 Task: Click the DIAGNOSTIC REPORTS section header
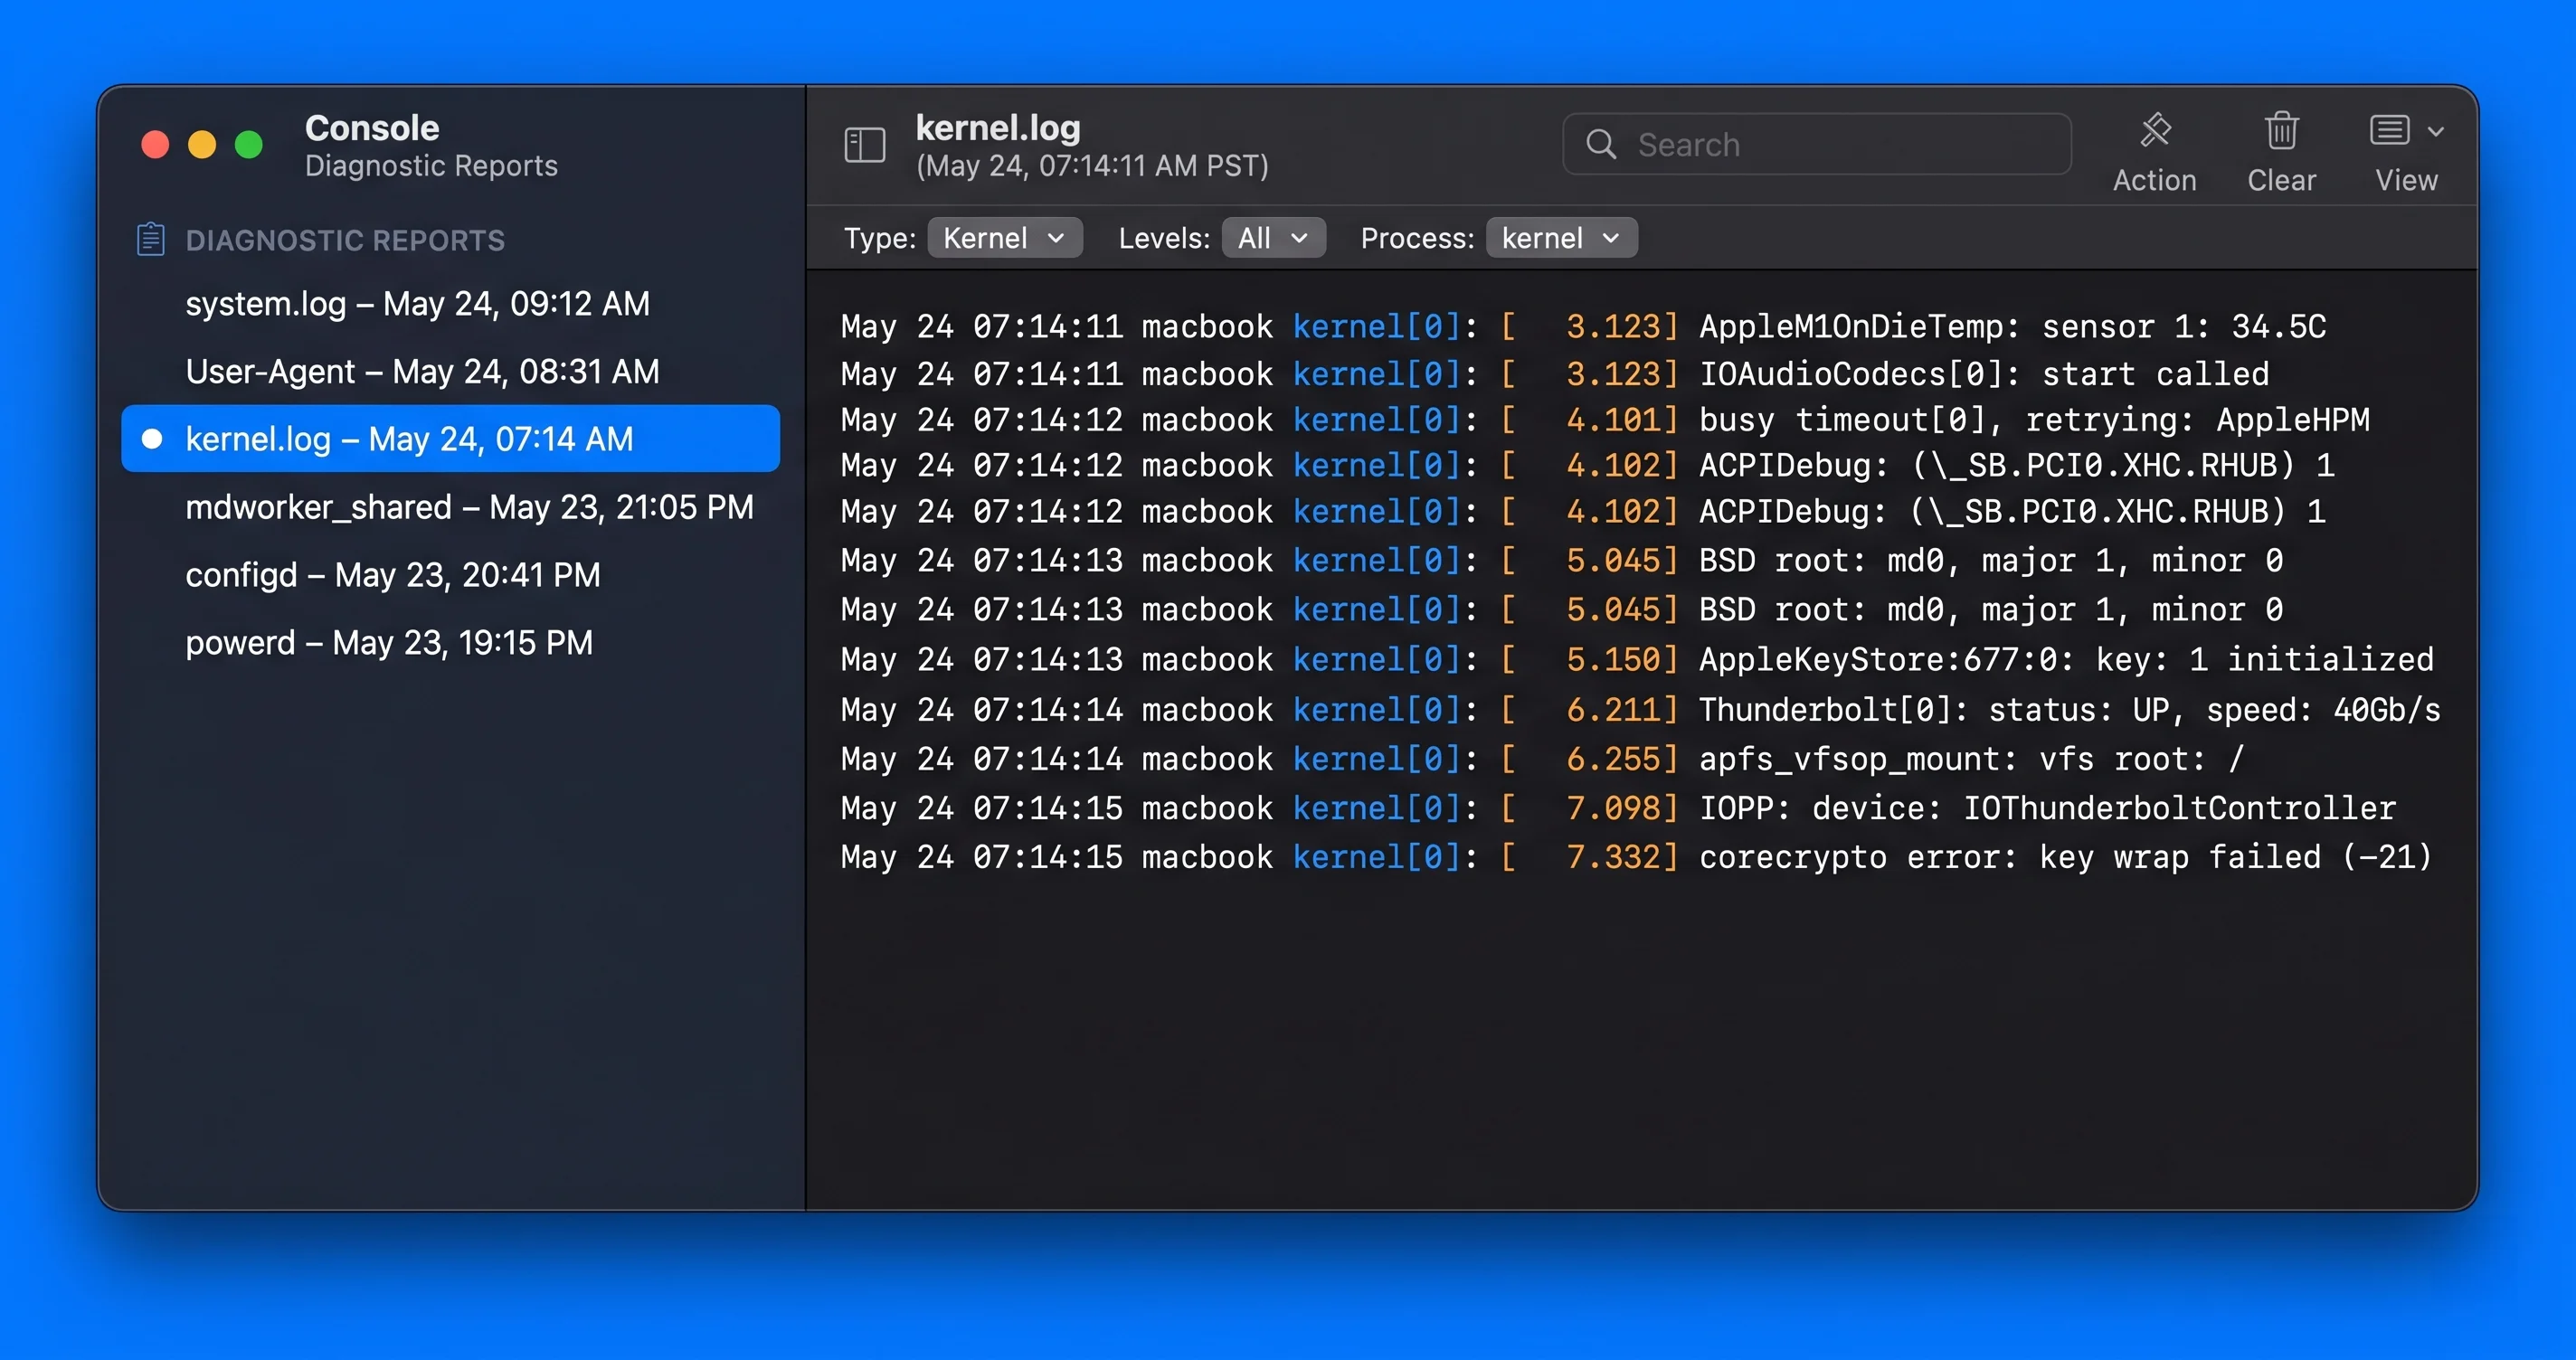pos(345,240)
